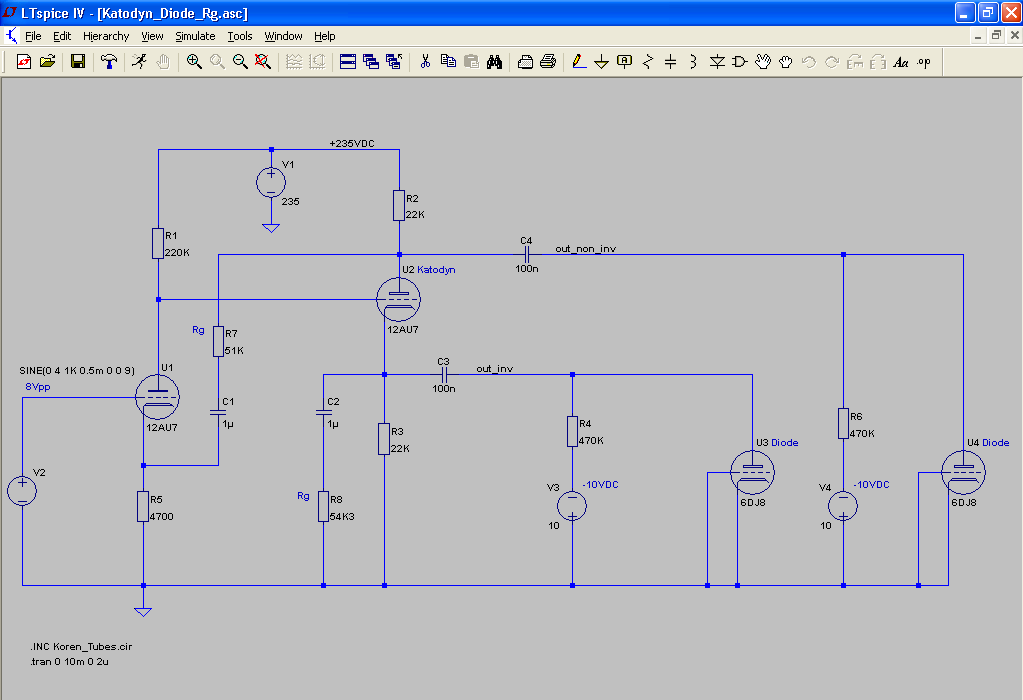Click the Aa Text tool
This screenshot has height=700, width=1023.
coord(901,62)
